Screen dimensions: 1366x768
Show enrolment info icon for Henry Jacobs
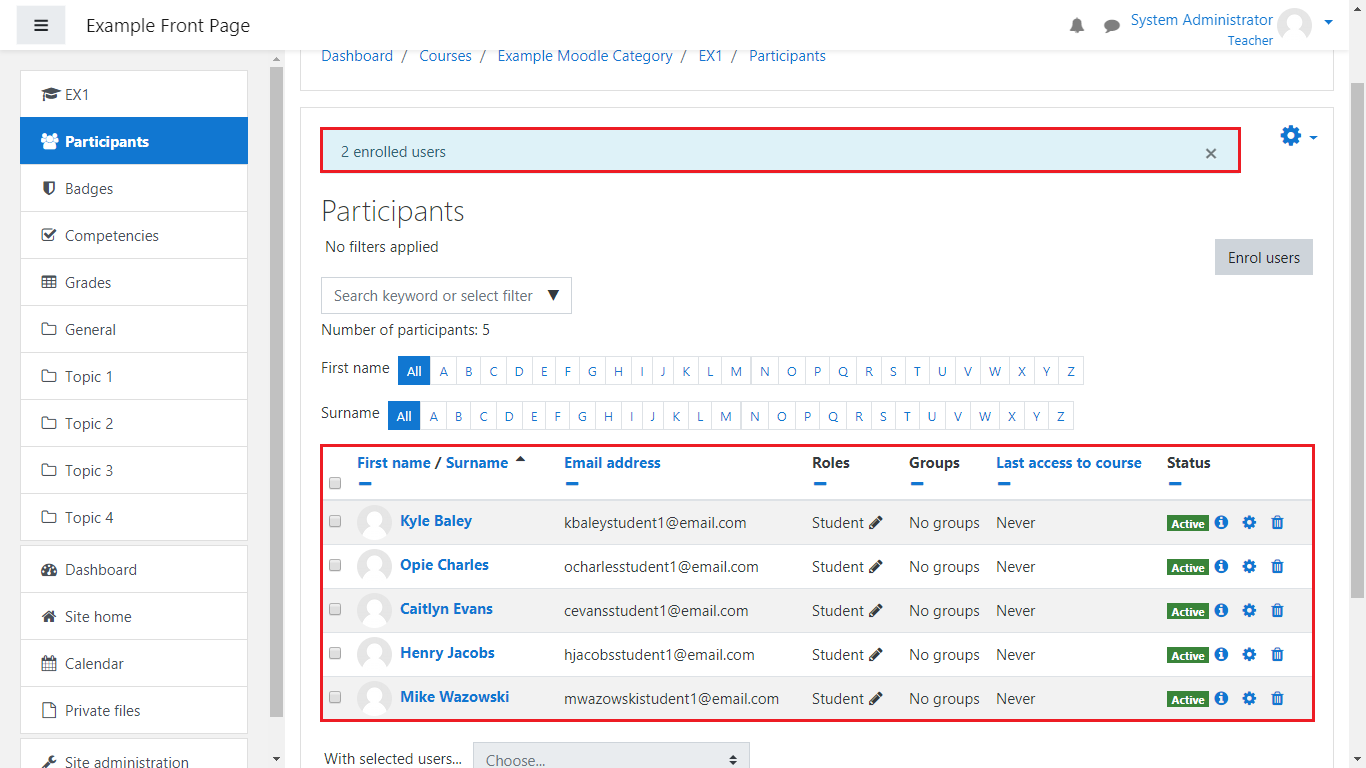tap(1221, 654)
